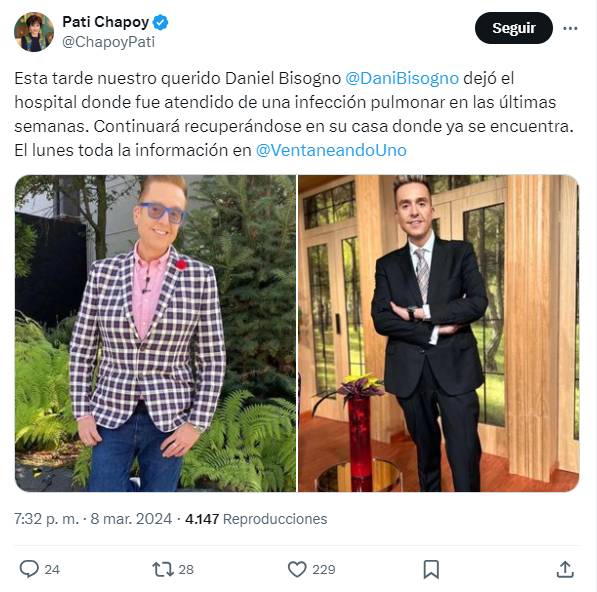The image size is (597, 592).
Task: Click the 7:32 p. m. timestamp
Action: (46, 519)
